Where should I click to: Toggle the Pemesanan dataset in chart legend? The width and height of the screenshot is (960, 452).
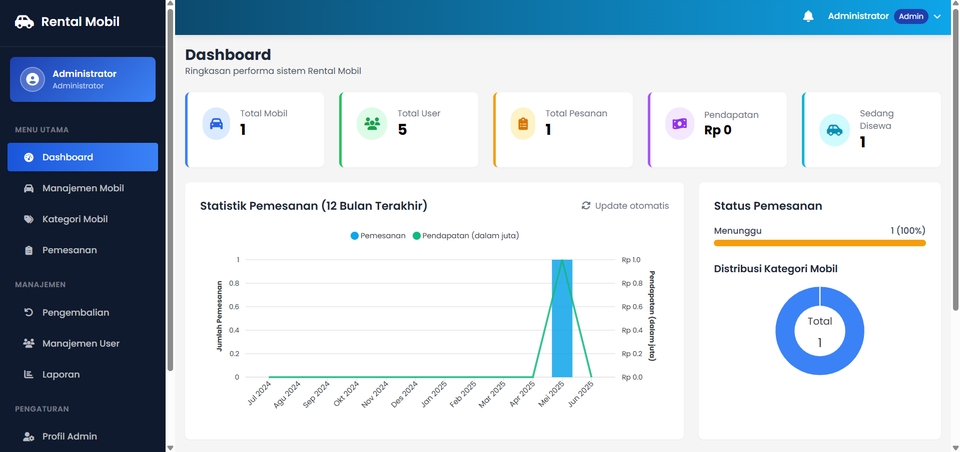pos(378,236)
